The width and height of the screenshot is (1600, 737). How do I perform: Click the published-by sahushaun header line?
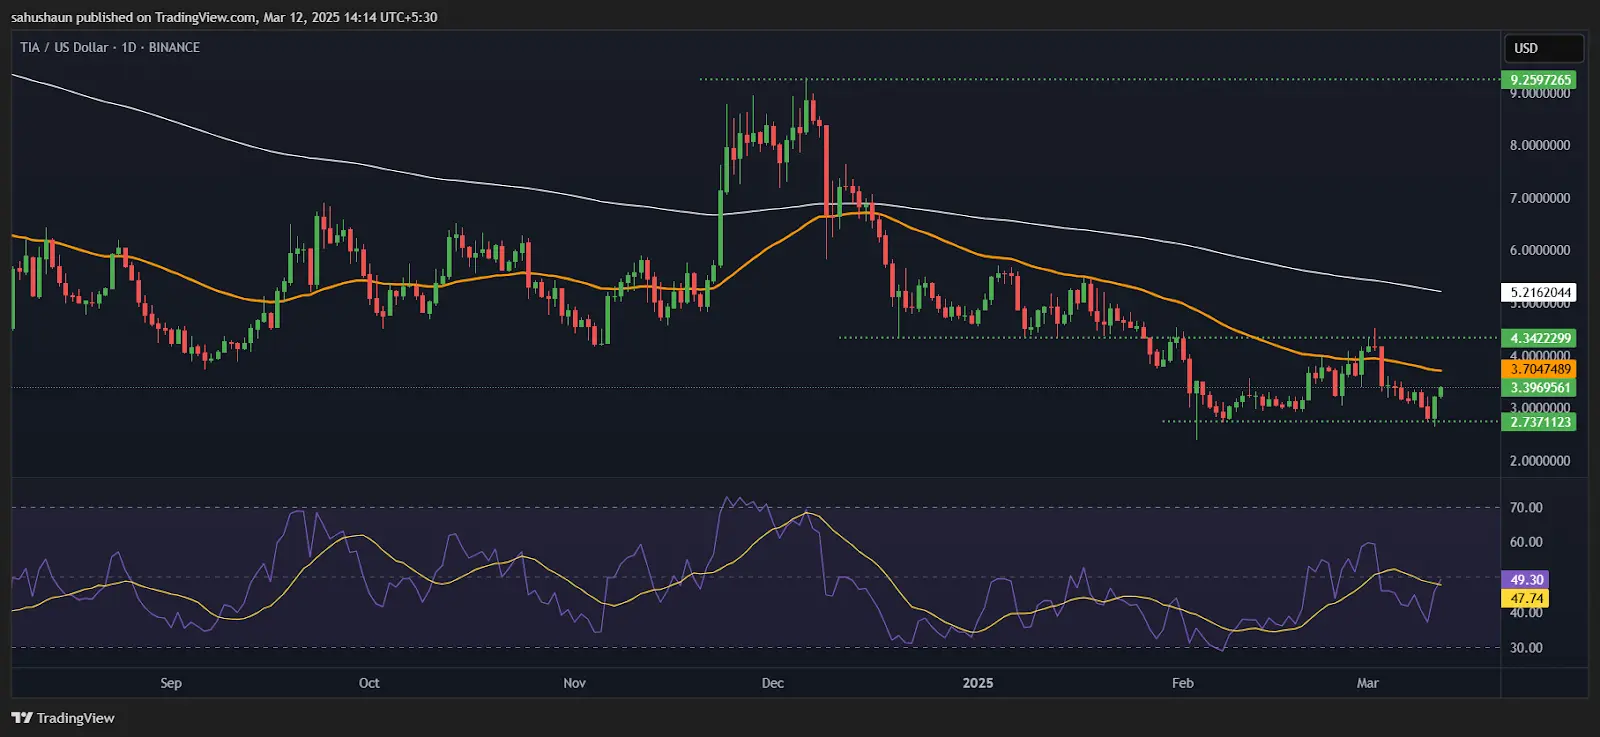(x=224, y=17)
